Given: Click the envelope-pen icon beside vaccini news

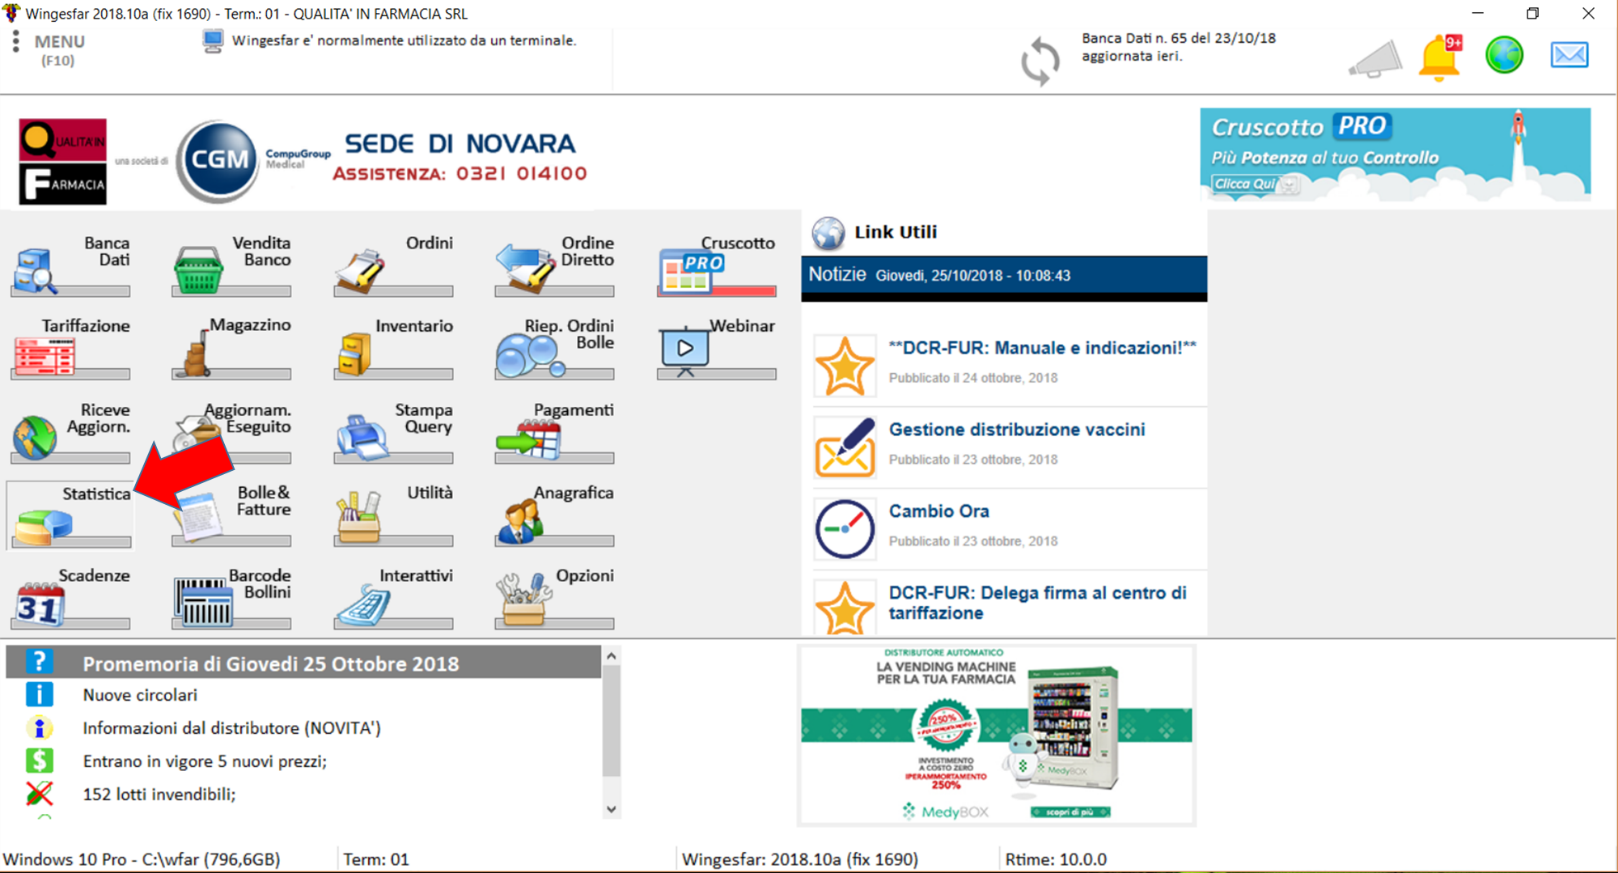Looking at the screenshot, I should pos(844,446).
